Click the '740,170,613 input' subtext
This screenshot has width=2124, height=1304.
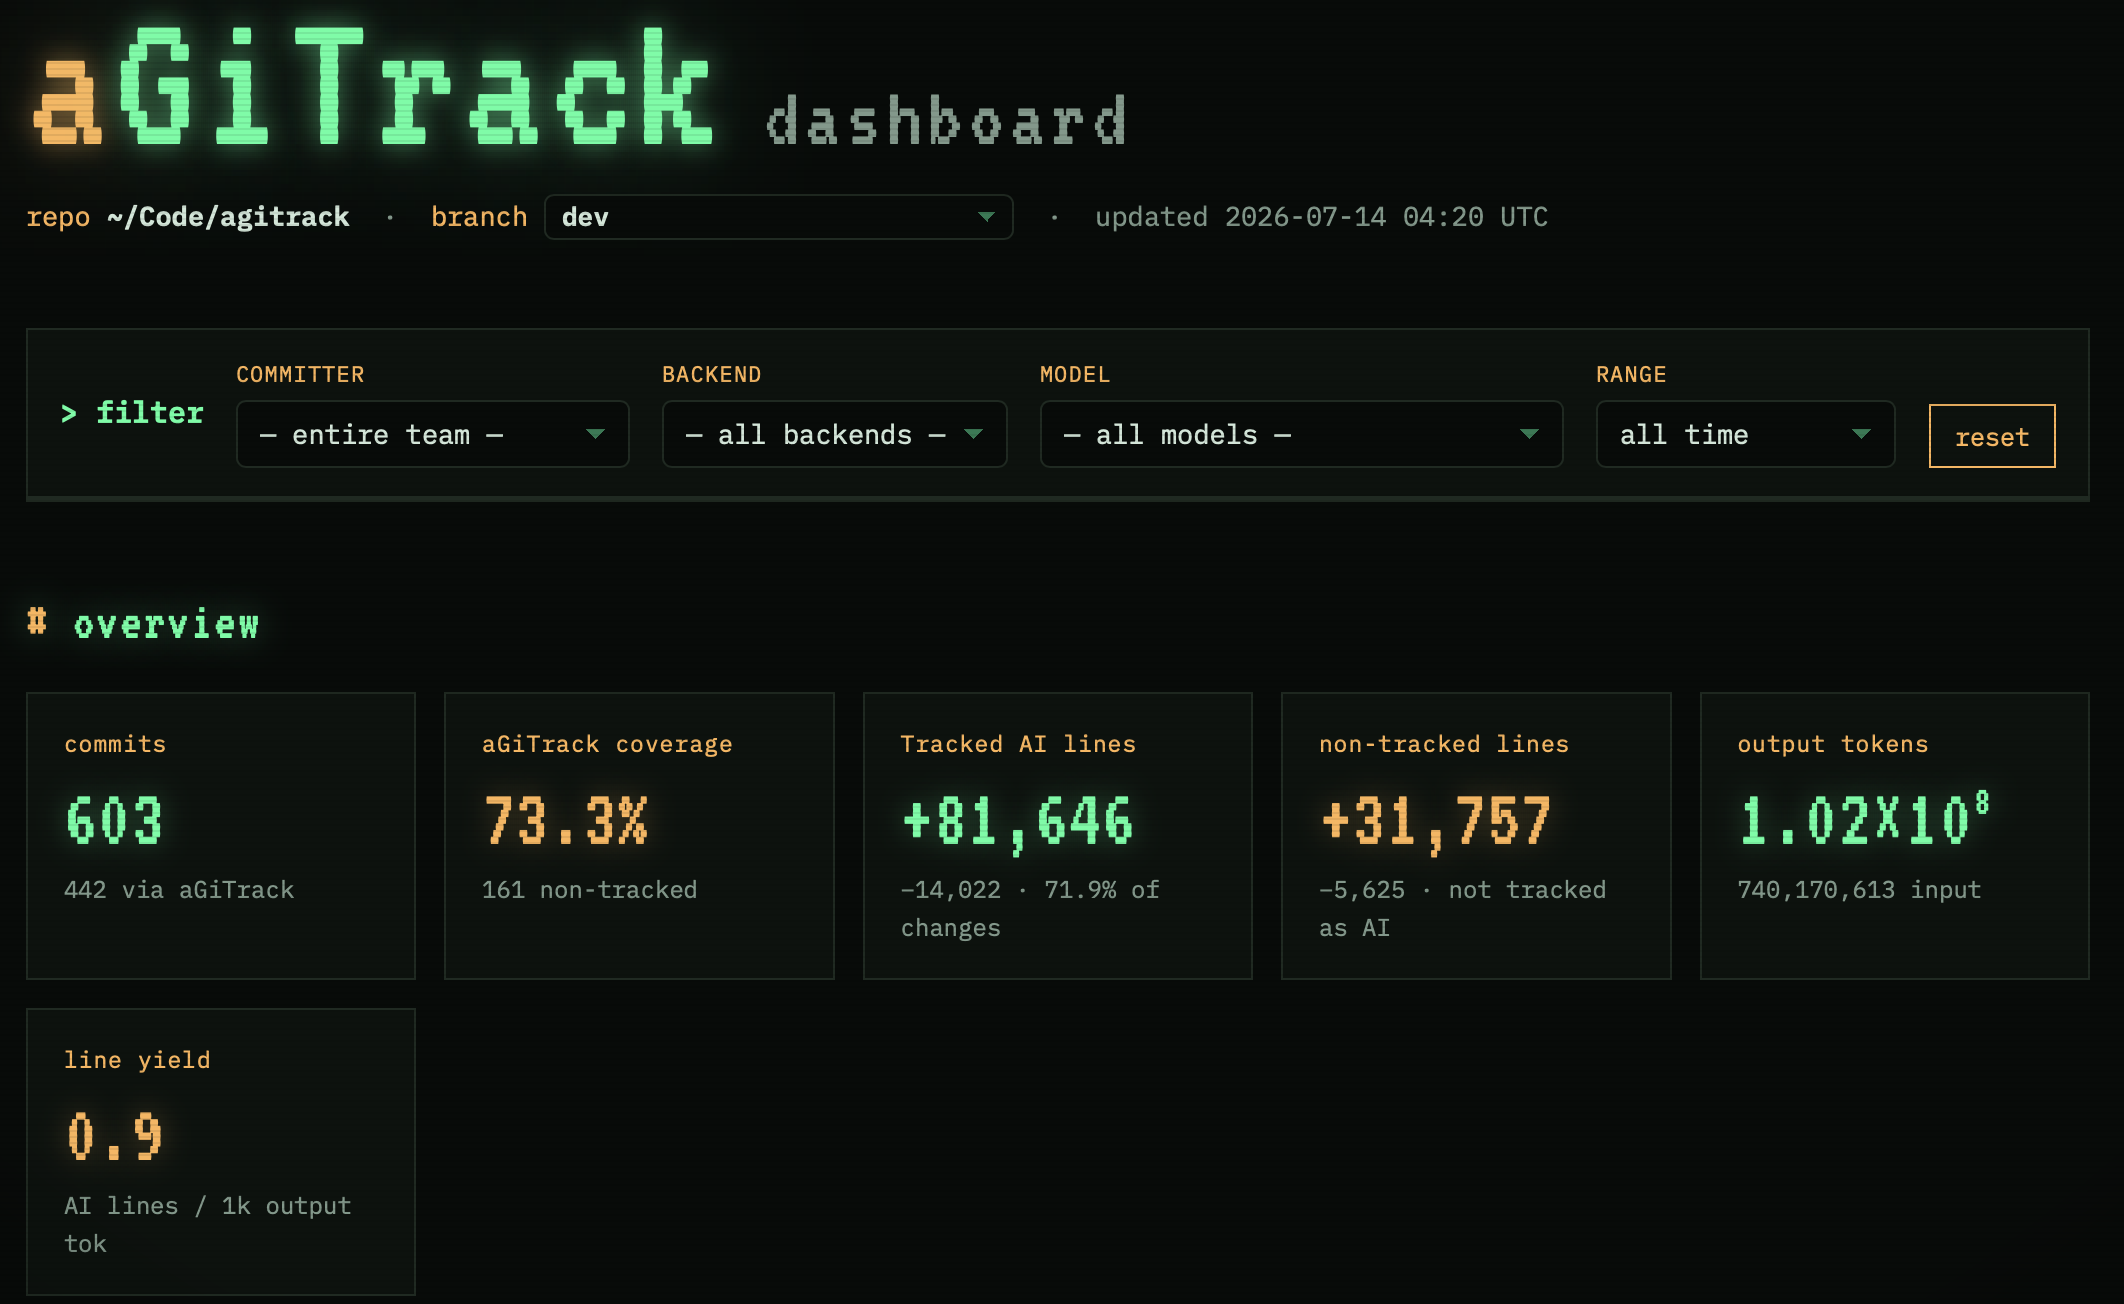coord(1859,890)
